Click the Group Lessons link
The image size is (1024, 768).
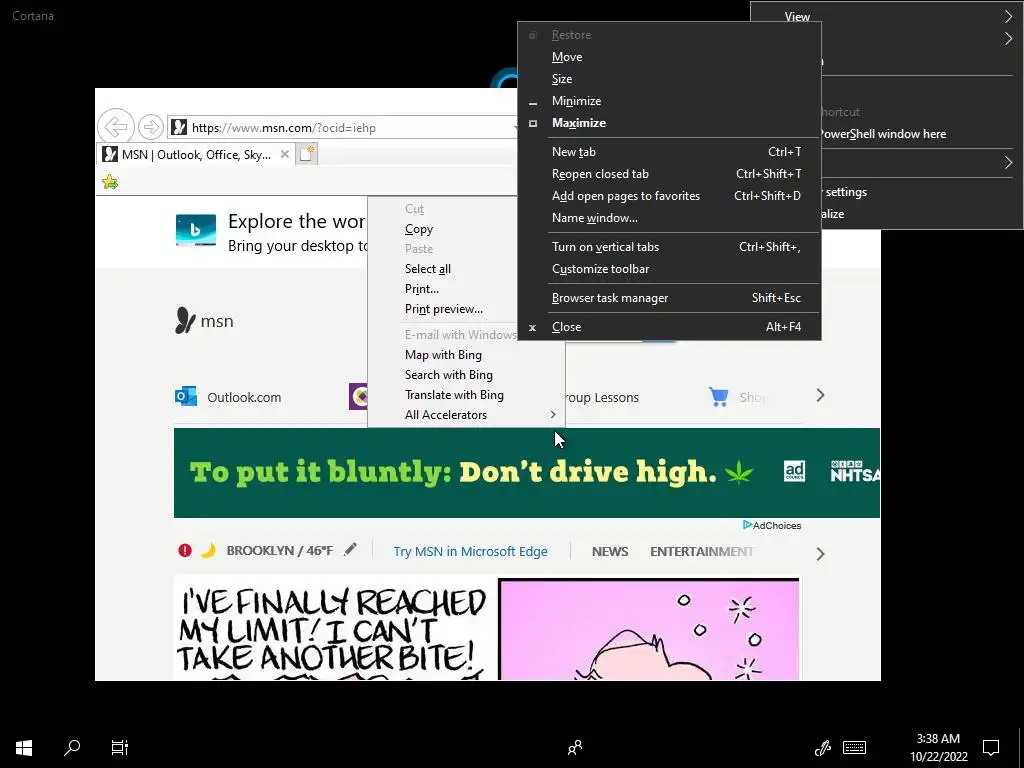(x=602, y=397)
